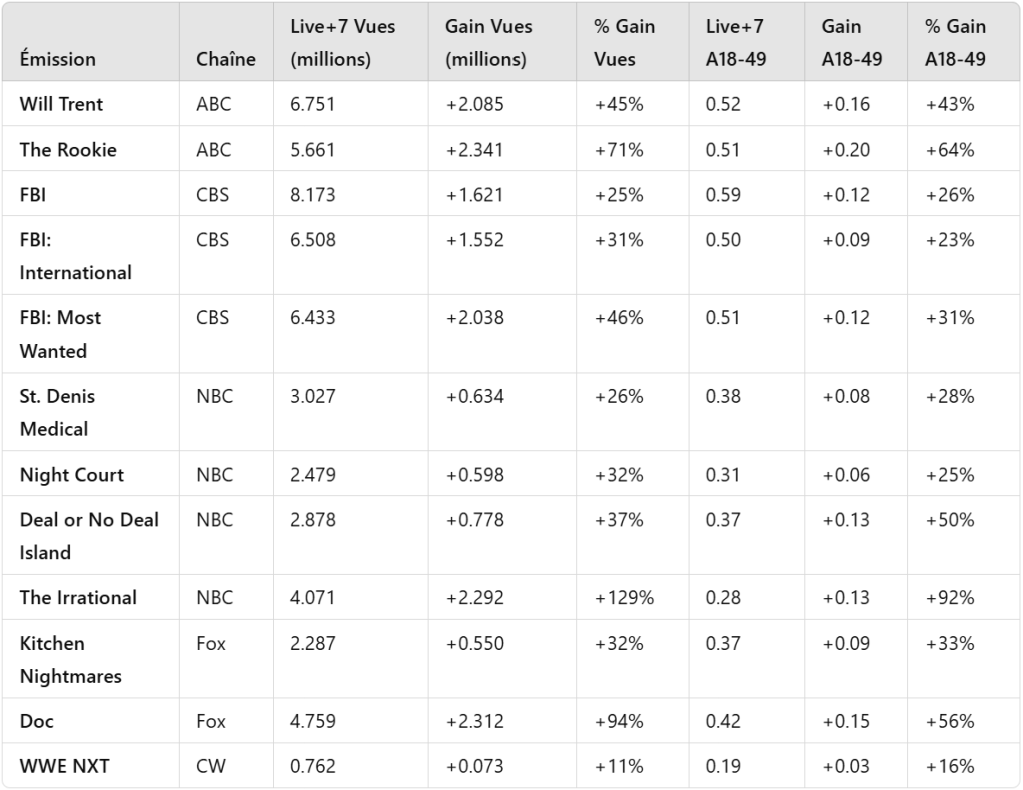Click the Will Trent show name

pyautogui.click(x=61, y=104)
